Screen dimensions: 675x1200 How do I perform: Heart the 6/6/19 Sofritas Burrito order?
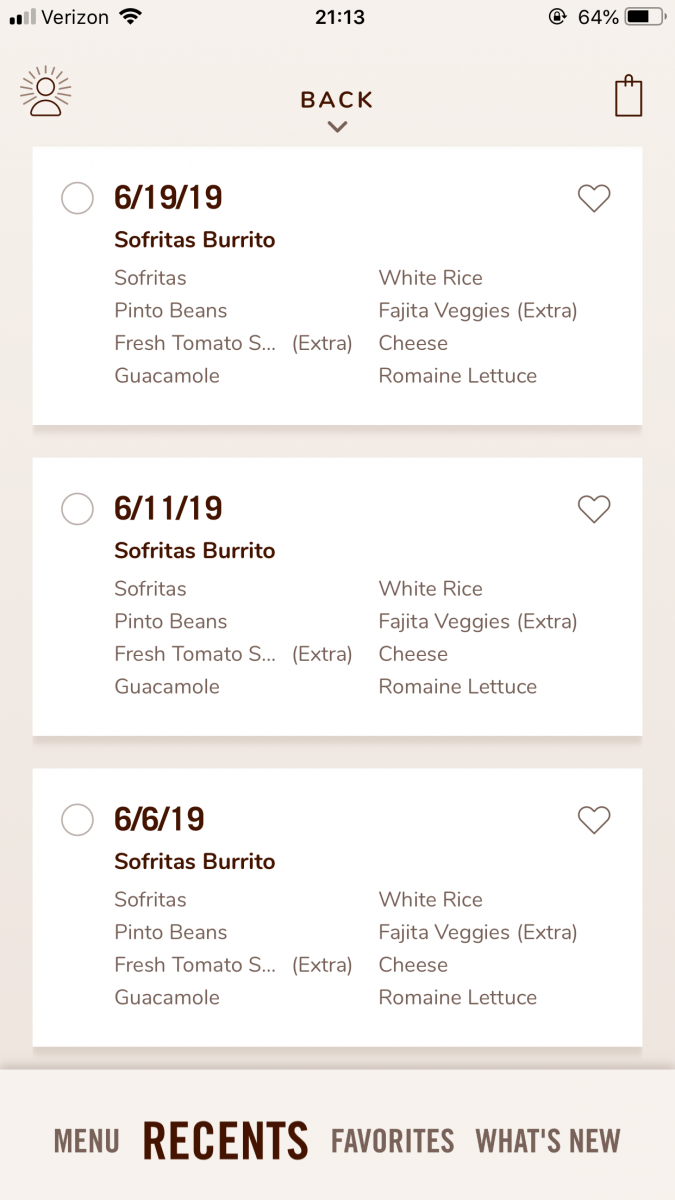pyautogui.click(x=594, y=821)
